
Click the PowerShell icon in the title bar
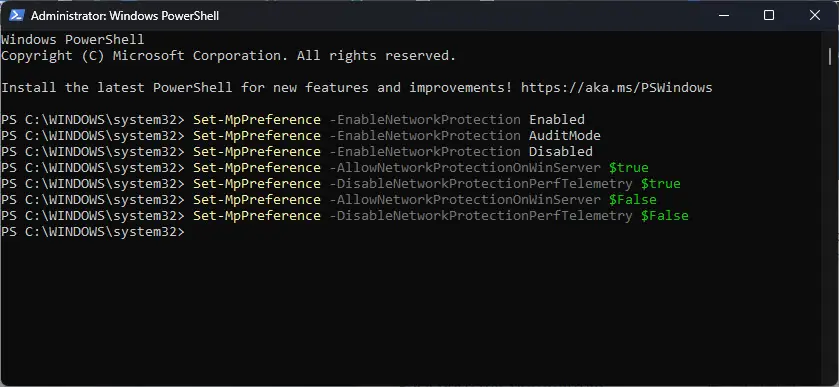15,16
